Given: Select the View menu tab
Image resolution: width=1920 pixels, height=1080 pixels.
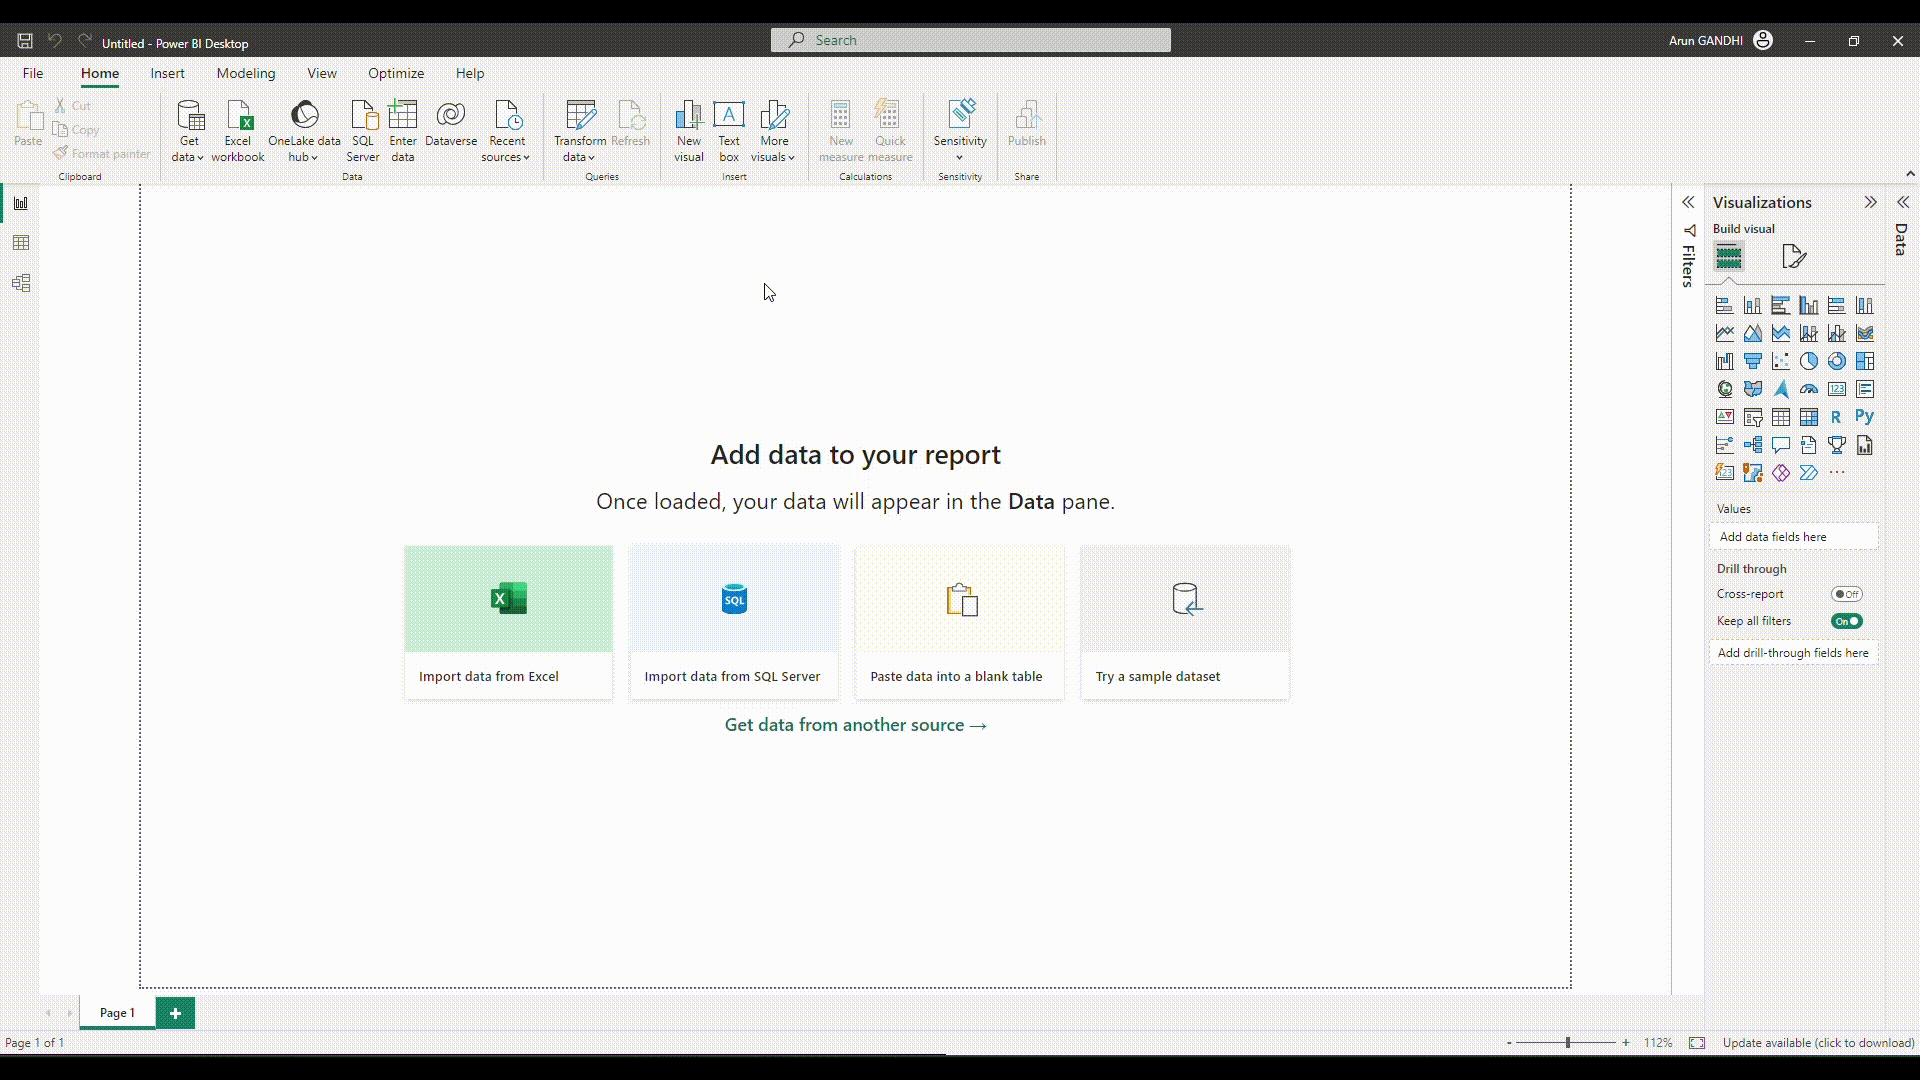Looking at the screenshot, I should coord(320,74).
